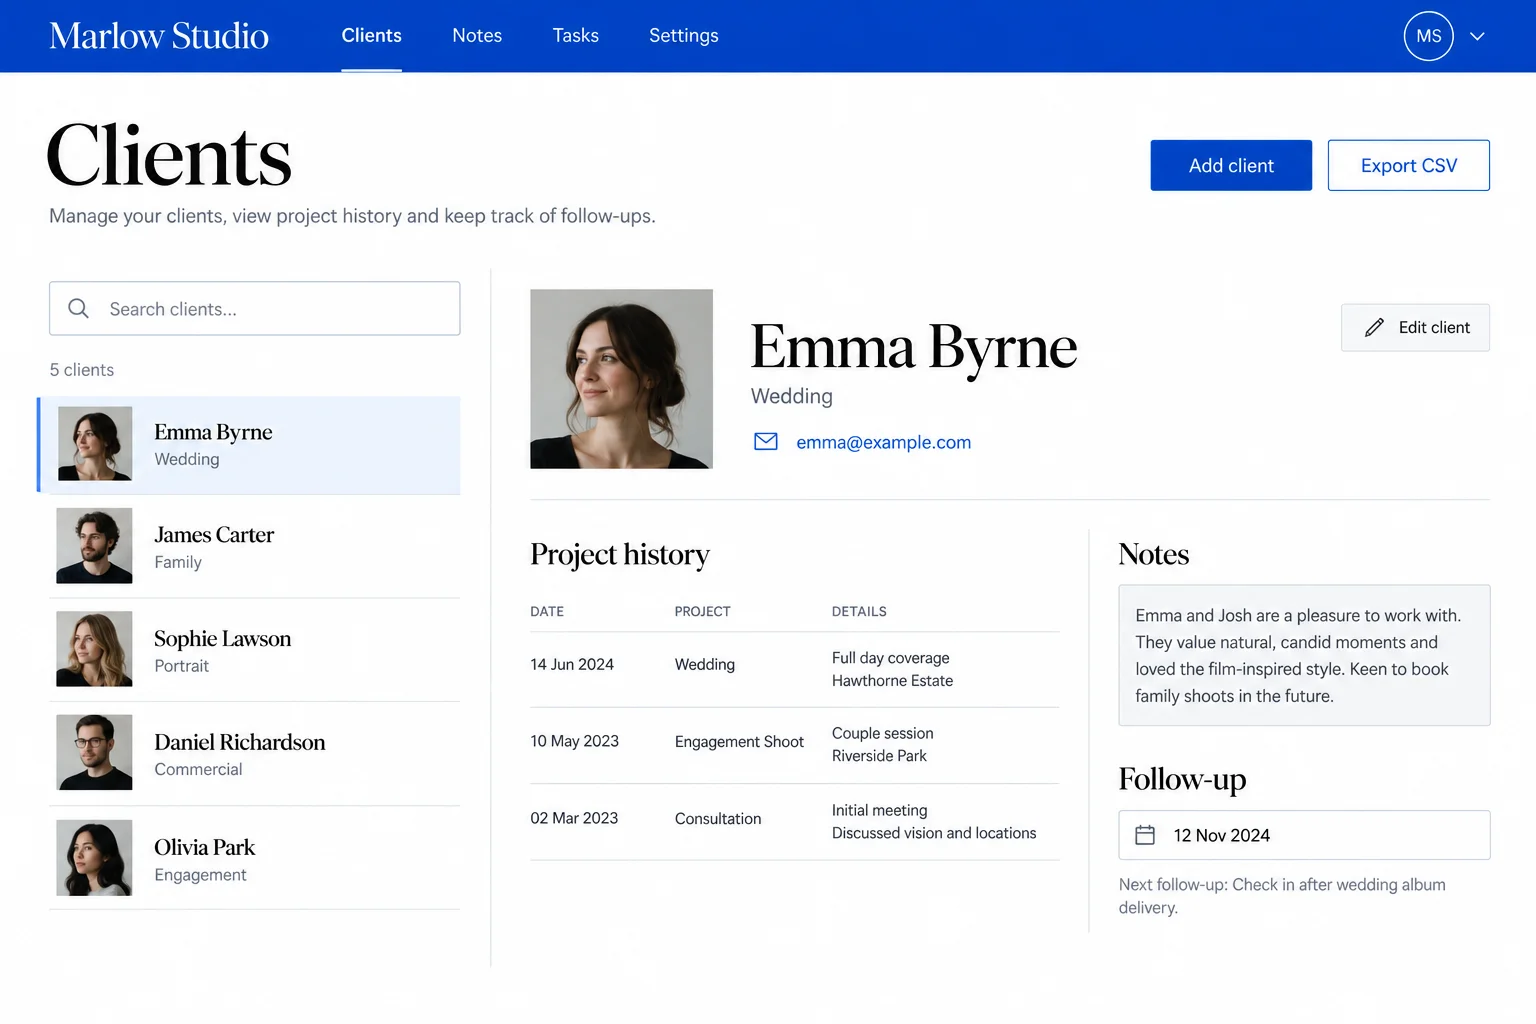Image resolution: width=1536 pixels, height=1024 pixels.
Task: Click Daniel Richardson's avatar thumbnail
Action: click(x=94, y=752)
